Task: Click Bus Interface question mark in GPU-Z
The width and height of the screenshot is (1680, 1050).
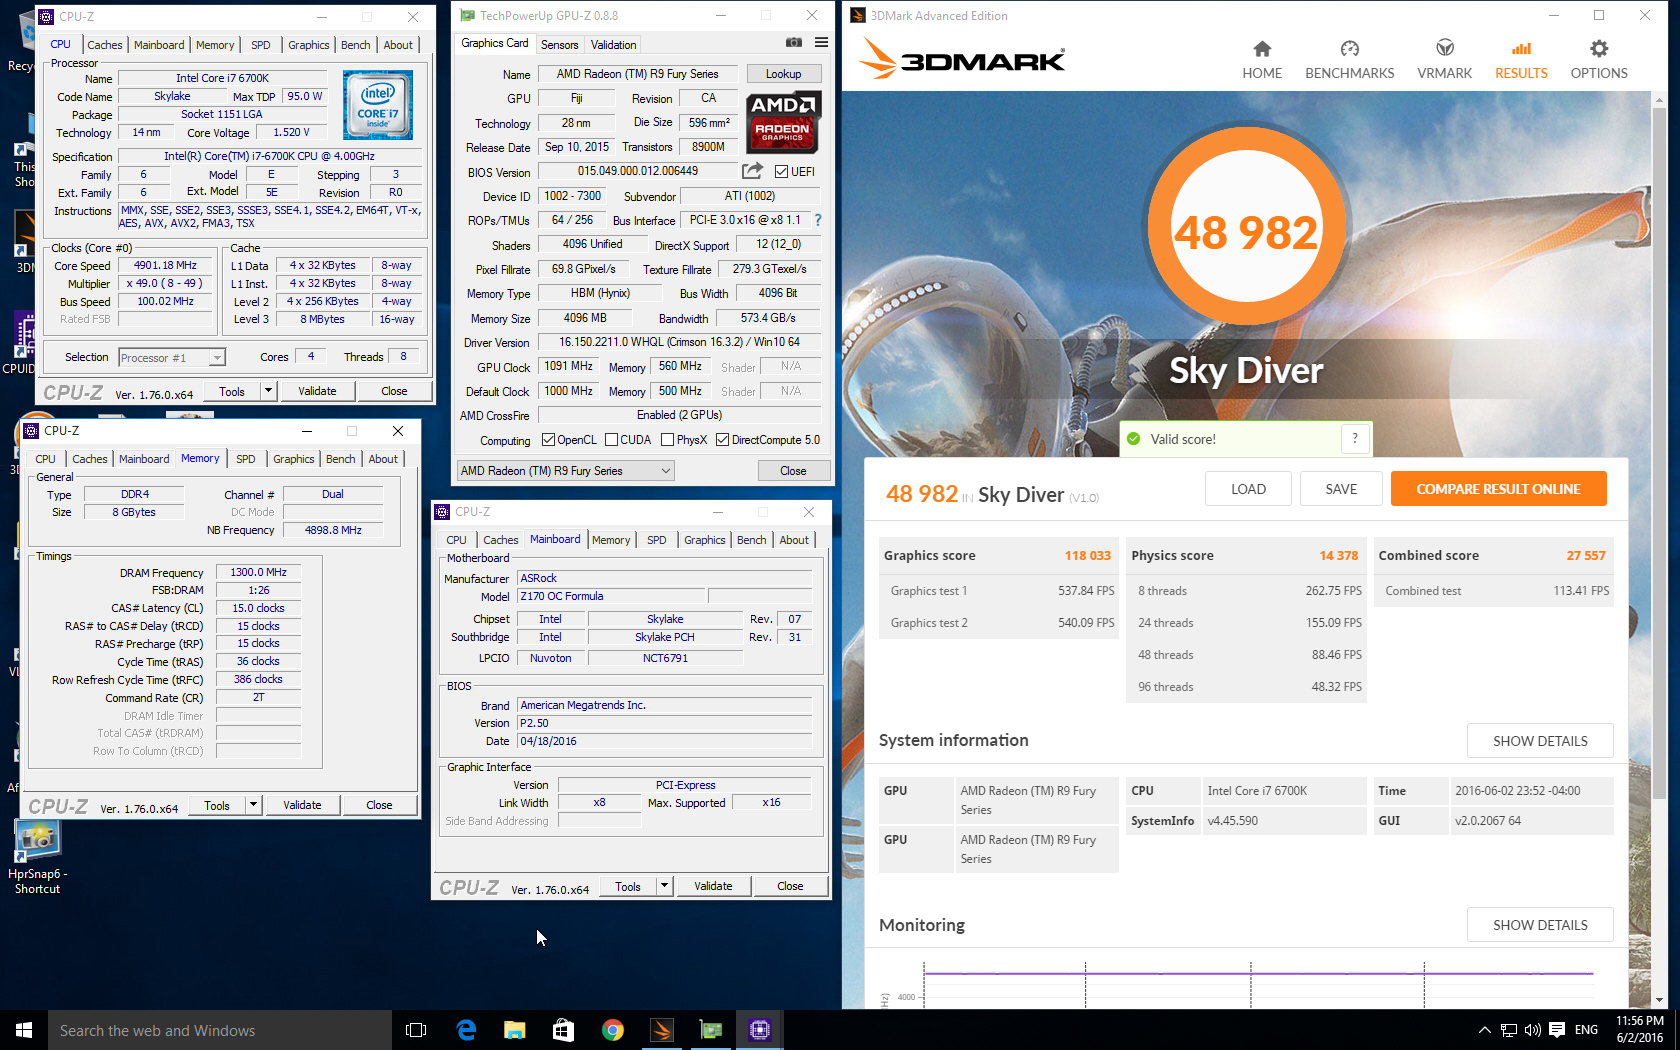Action: click(x=818, y=220)
